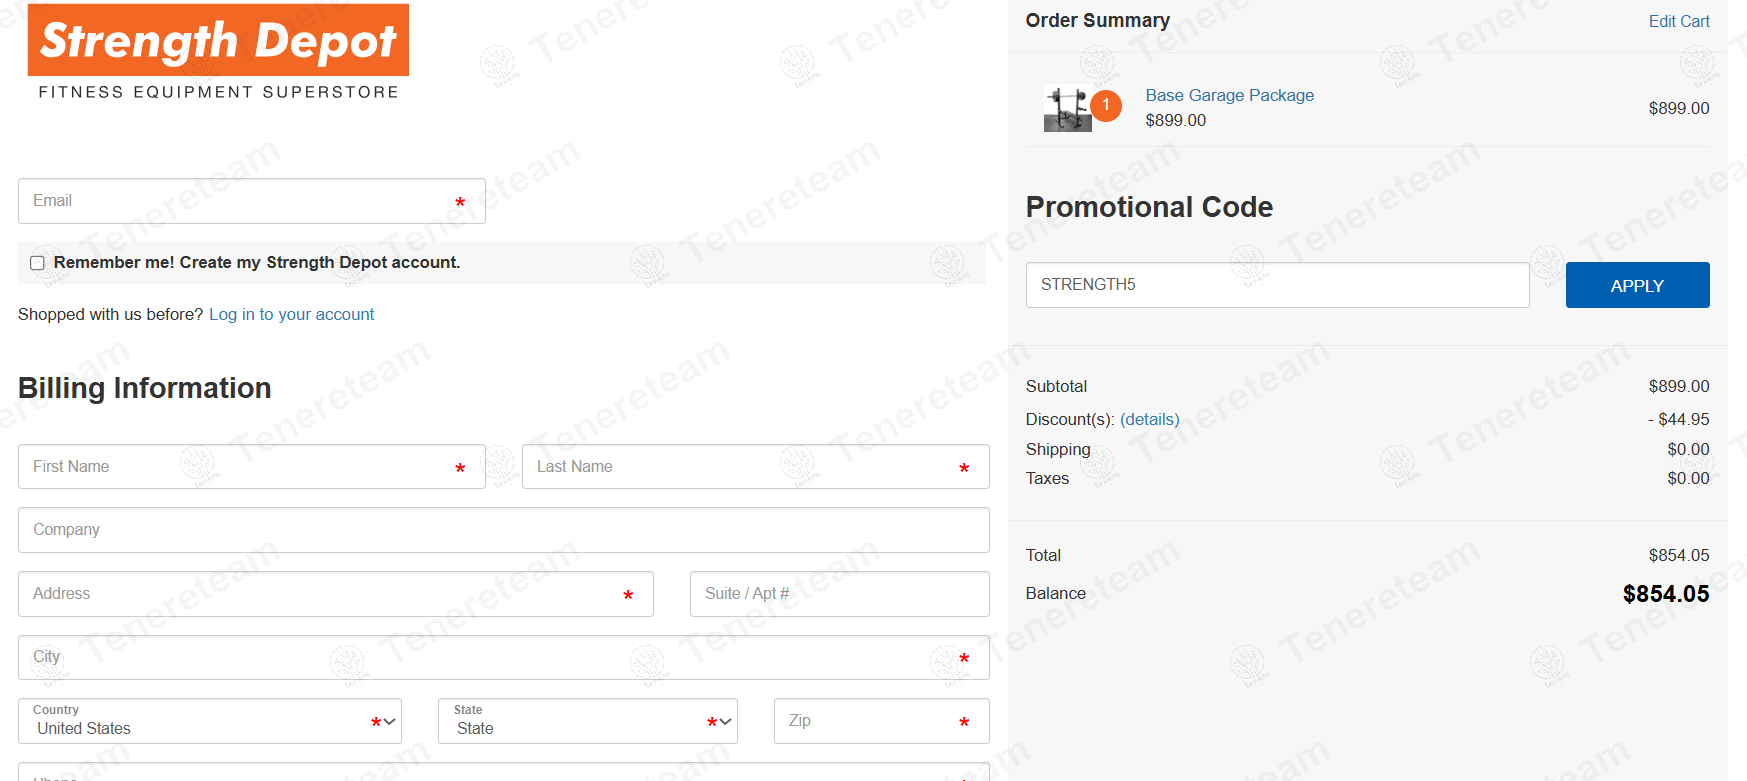Open the Base Garage Package product link
Viewport: 1747px width, 781px height.
pyautogui.click(x=1229, y=95)
